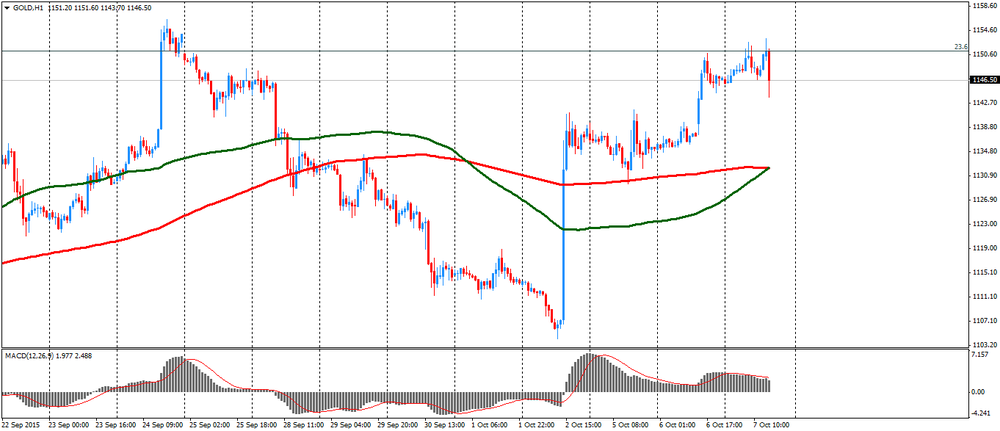Open the chart menu triangle beside GOLD,H1
The height and width of the screenshot is (431, 1000).
coord(6,7)
